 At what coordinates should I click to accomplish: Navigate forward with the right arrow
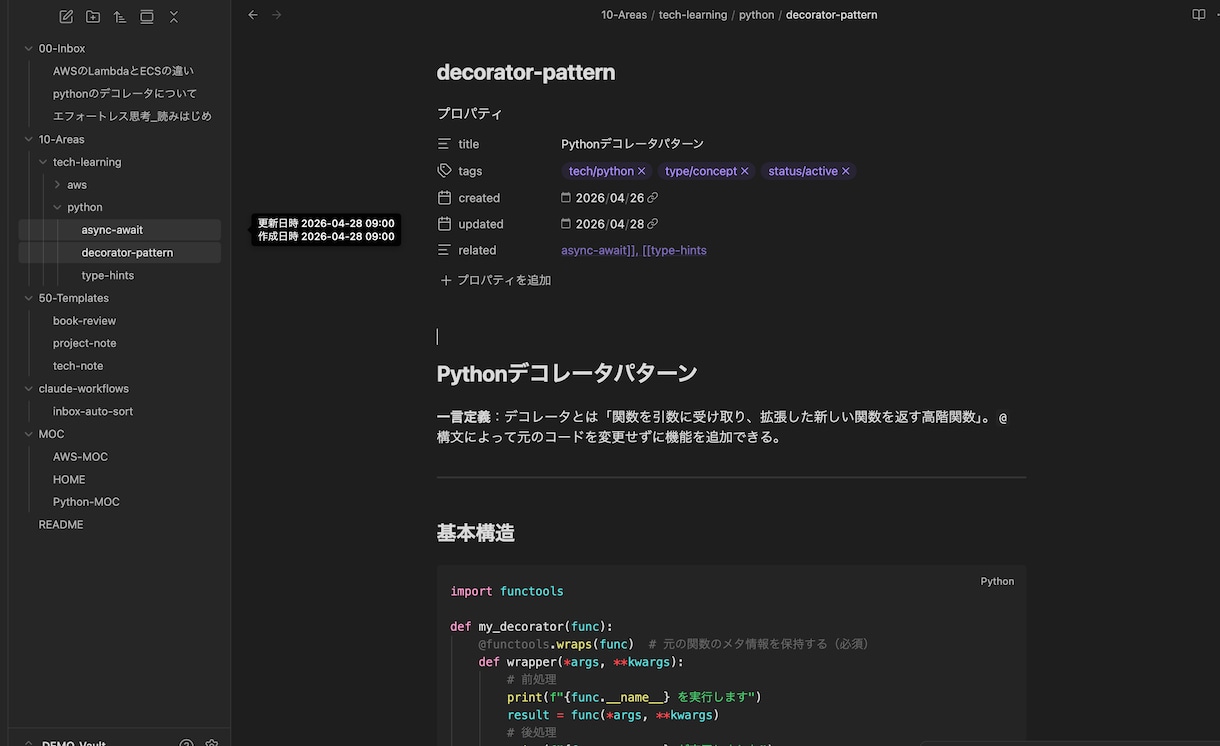[277, 15]
